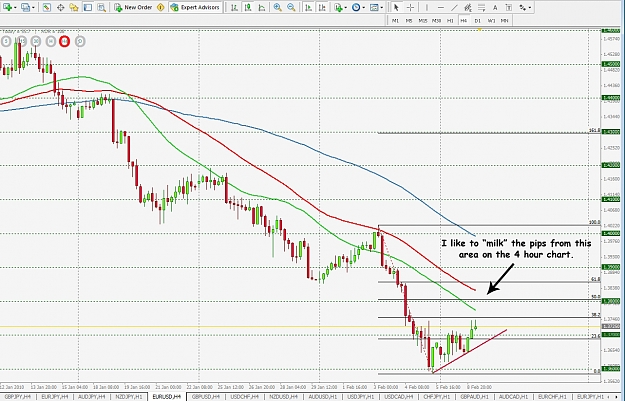The height and width of the screenshot is (401, 625).
Task: Open the NZDUSD,H4 chart tab
Action: [283, 397]
